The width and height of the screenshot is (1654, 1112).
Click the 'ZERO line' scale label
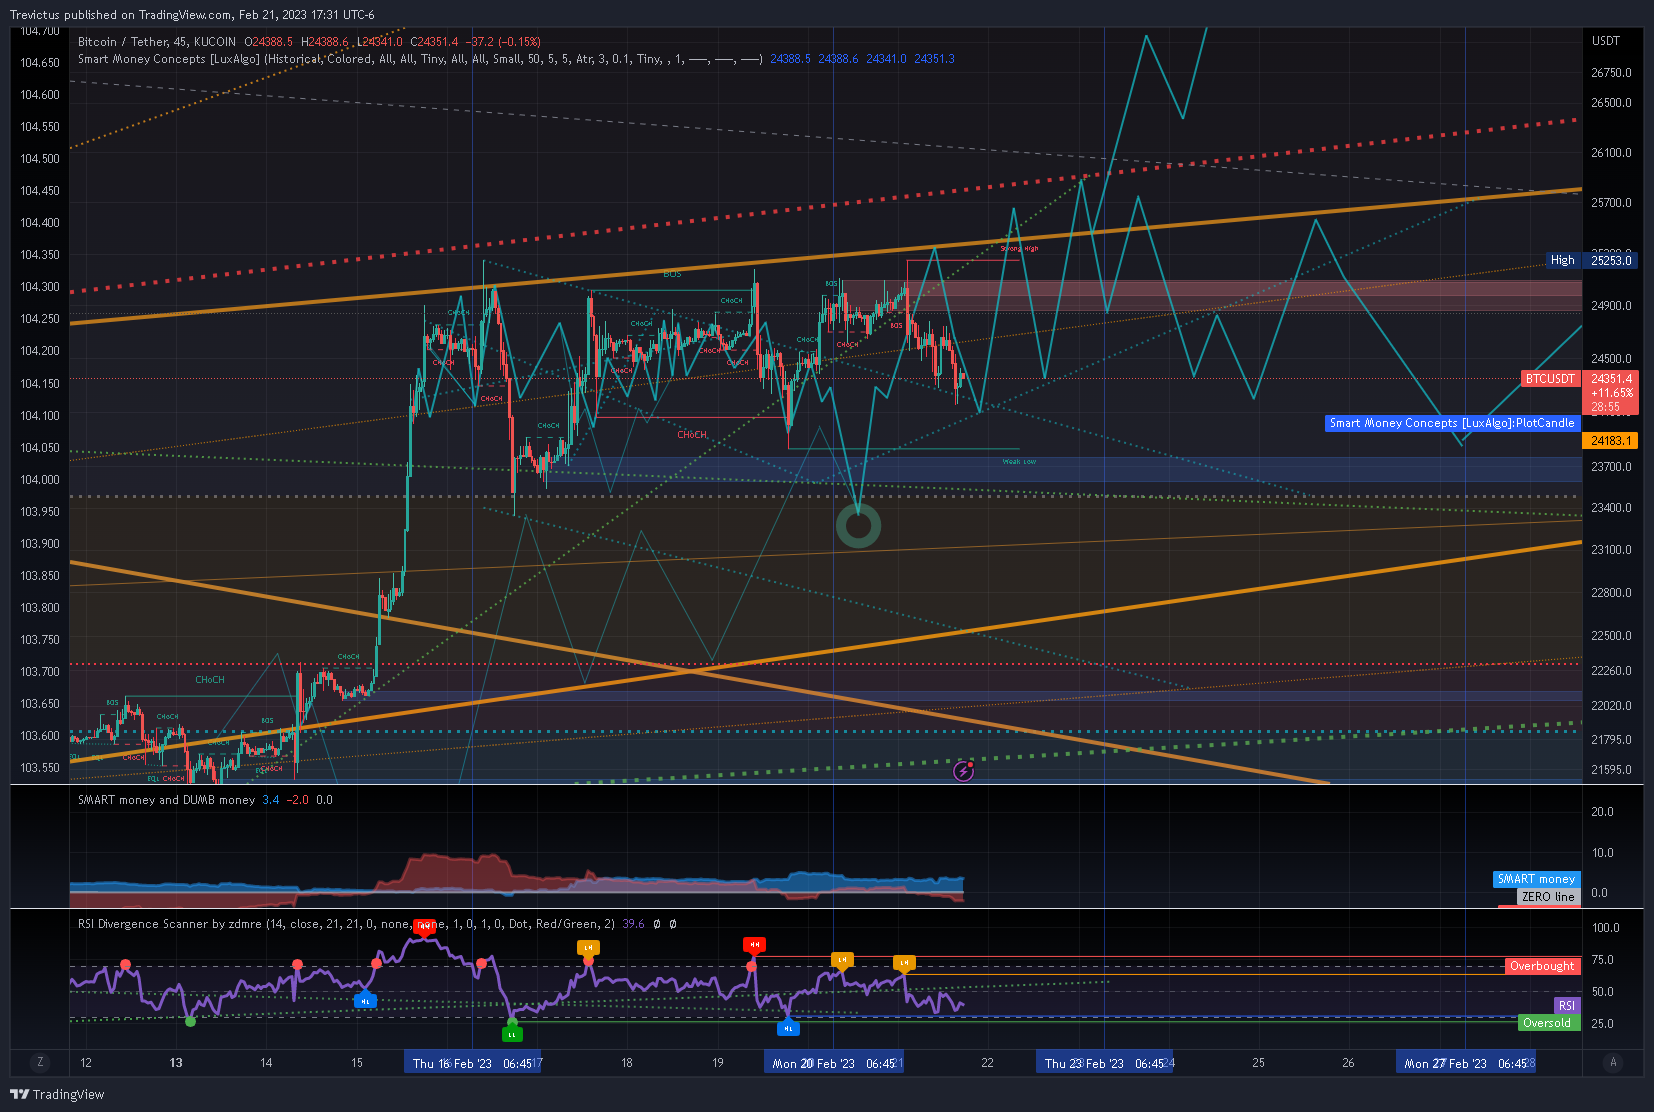[x=1548, y=897]
